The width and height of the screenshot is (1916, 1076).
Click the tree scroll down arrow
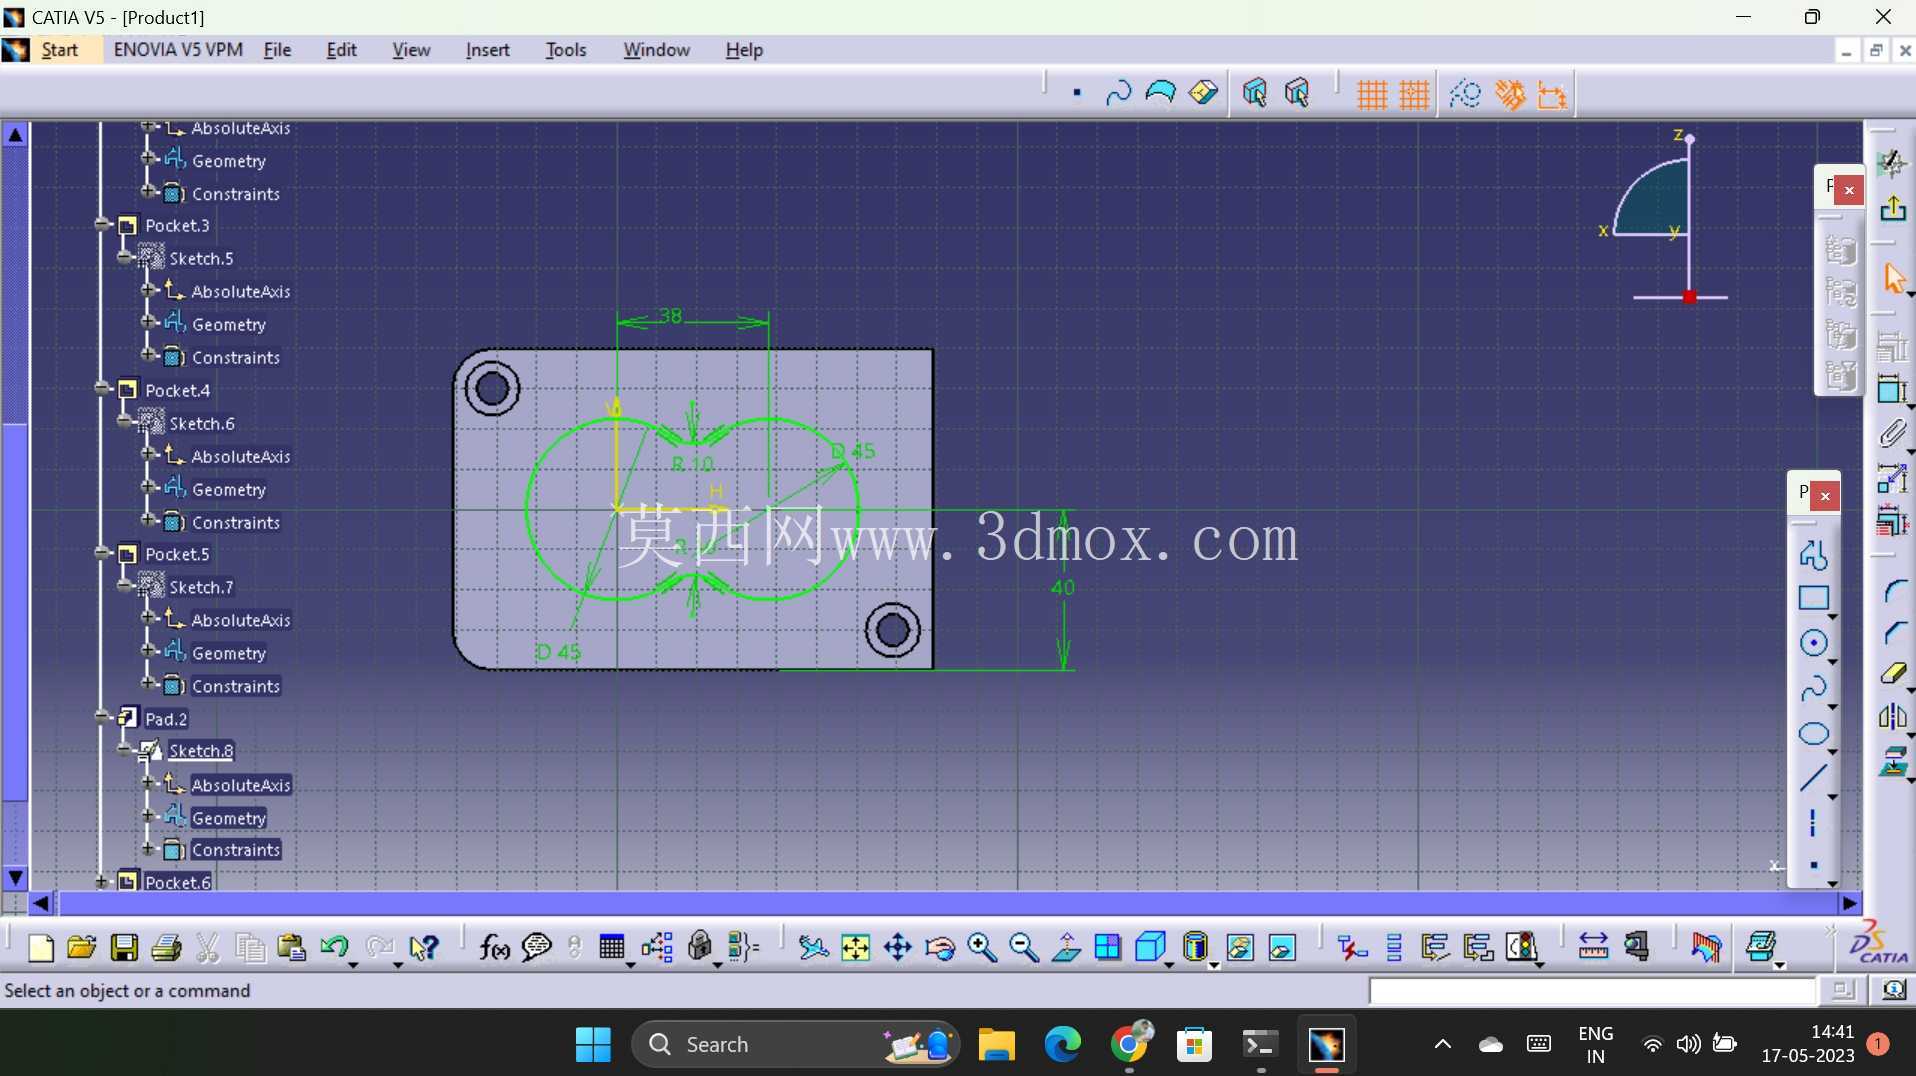tap(15, 878)
